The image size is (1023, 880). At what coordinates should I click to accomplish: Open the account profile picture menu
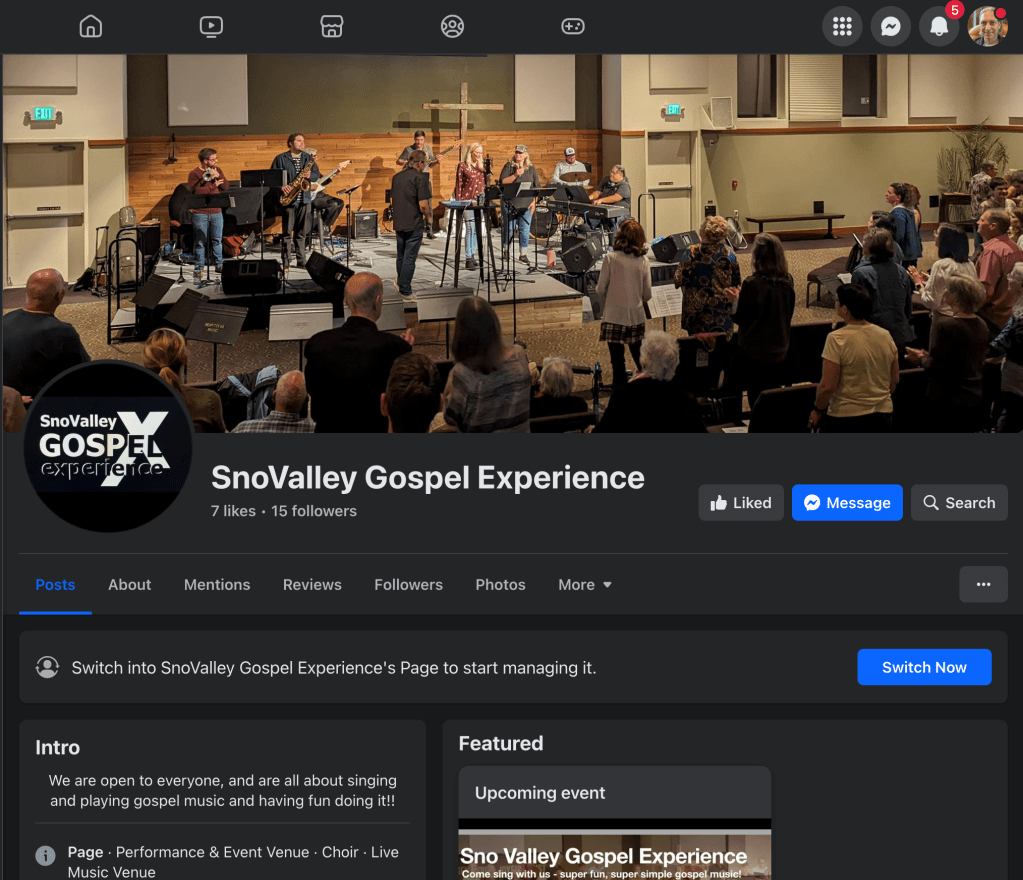click(x=988, y=27)
